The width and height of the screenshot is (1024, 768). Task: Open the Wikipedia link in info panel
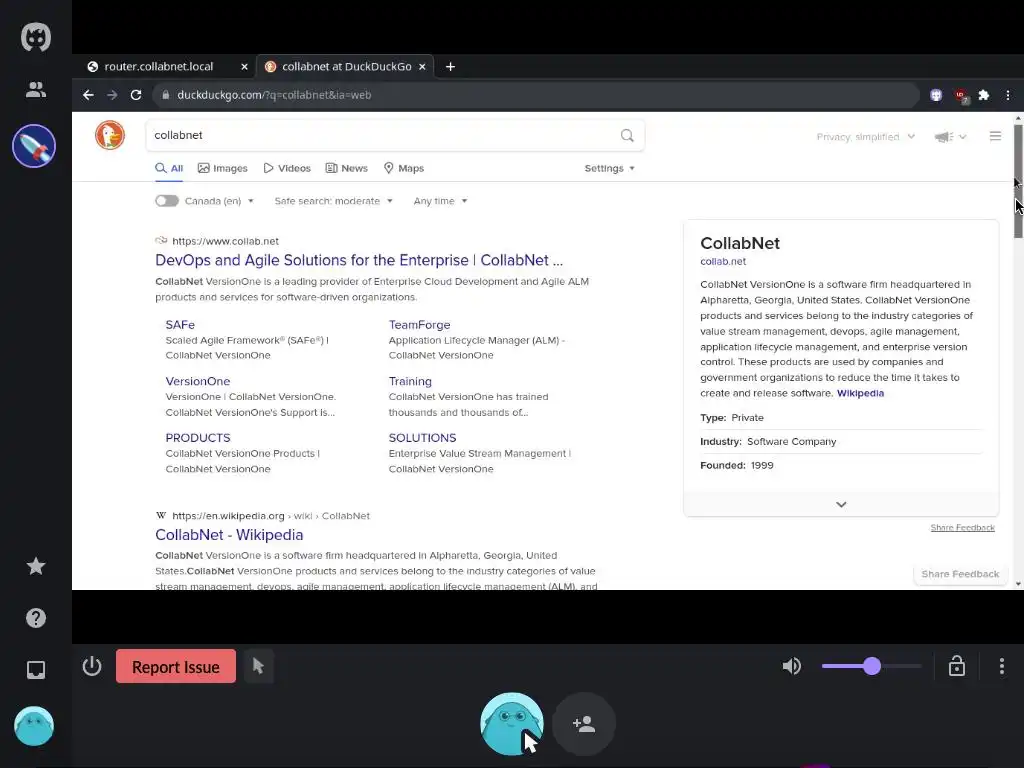point(860,393)
